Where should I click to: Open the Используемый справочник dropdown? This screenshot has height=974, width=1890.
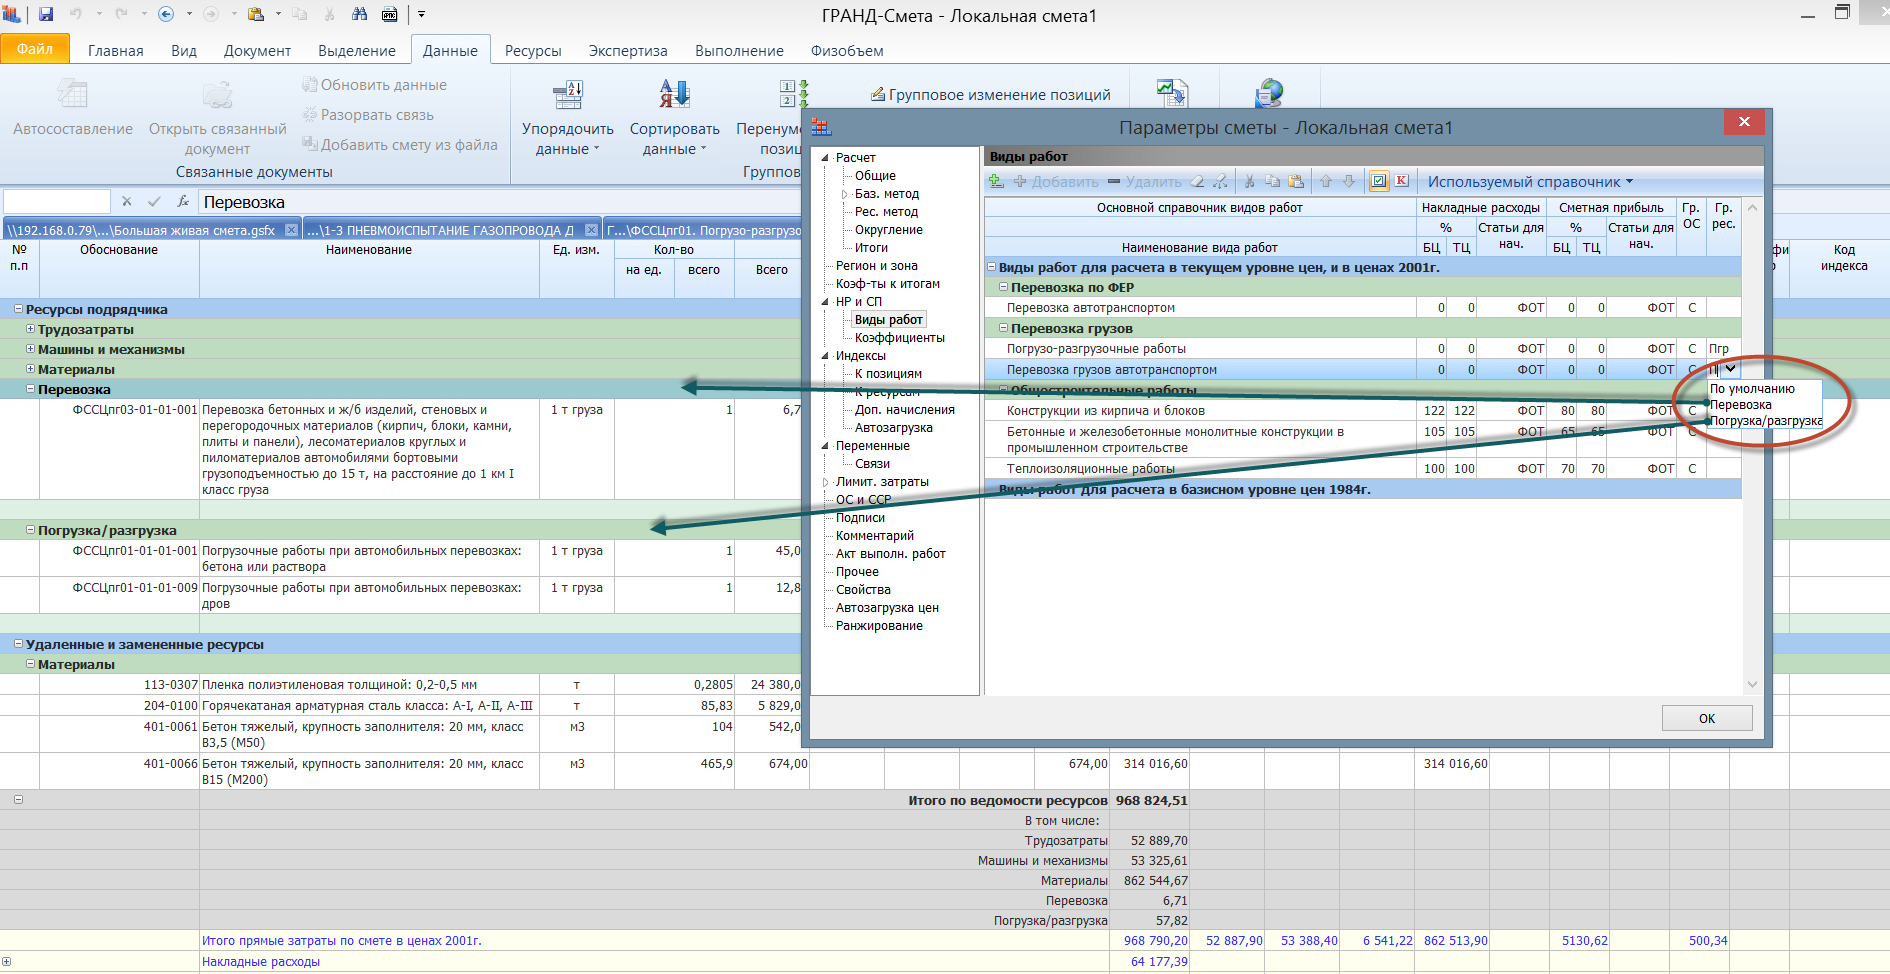pos(1530,181)
